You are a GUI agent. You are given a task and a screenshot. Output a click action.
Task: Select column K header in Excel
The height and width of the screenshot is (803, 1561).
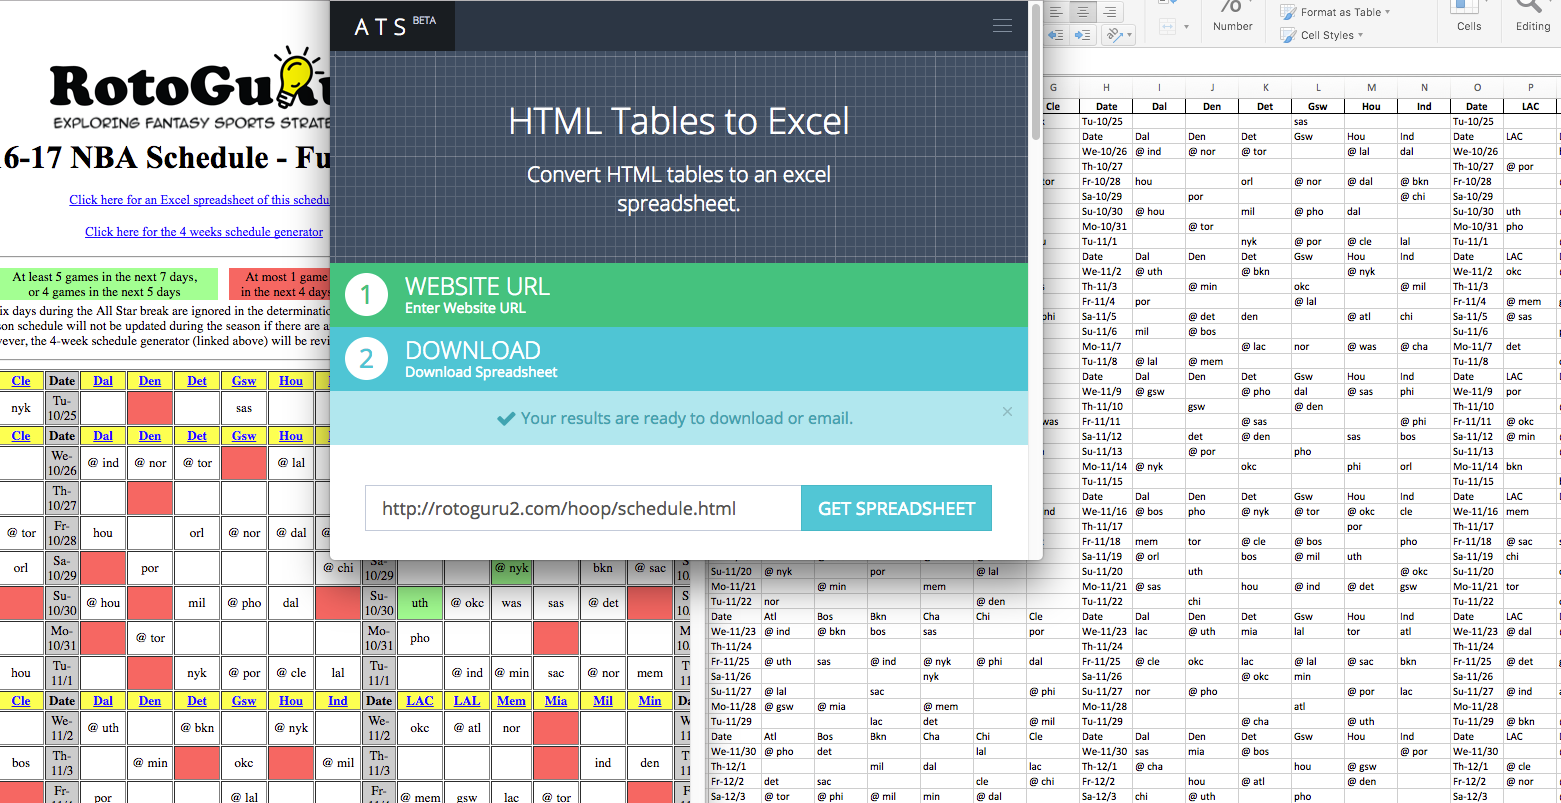point(1265,88)
